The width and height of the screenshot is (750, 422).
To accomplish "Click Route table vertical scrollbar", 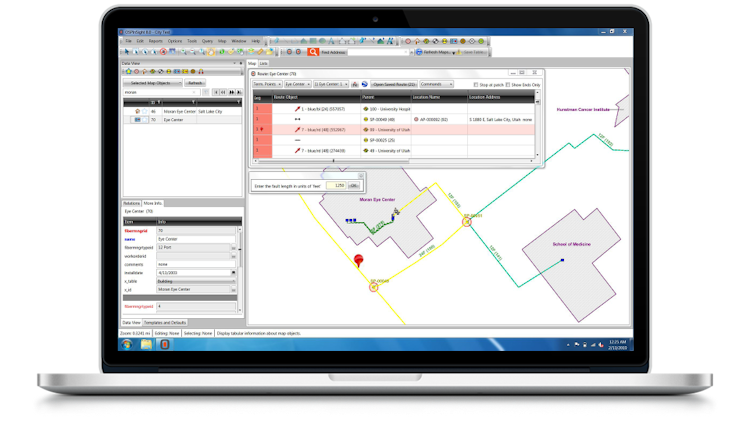I will [537, 123].
